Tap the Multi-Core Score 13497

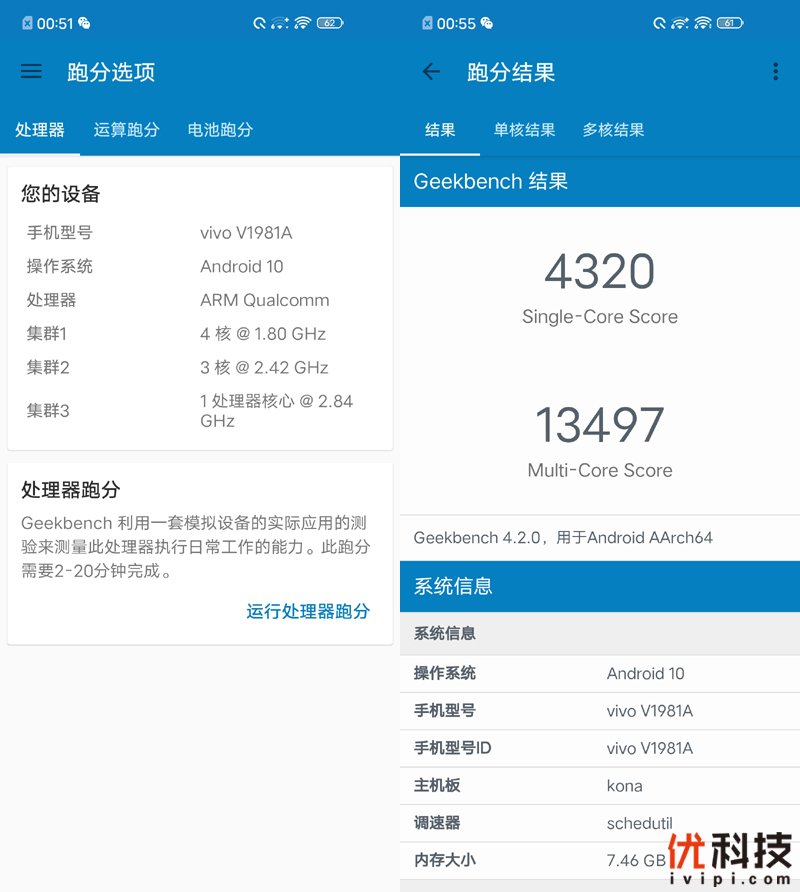(599, 425)
